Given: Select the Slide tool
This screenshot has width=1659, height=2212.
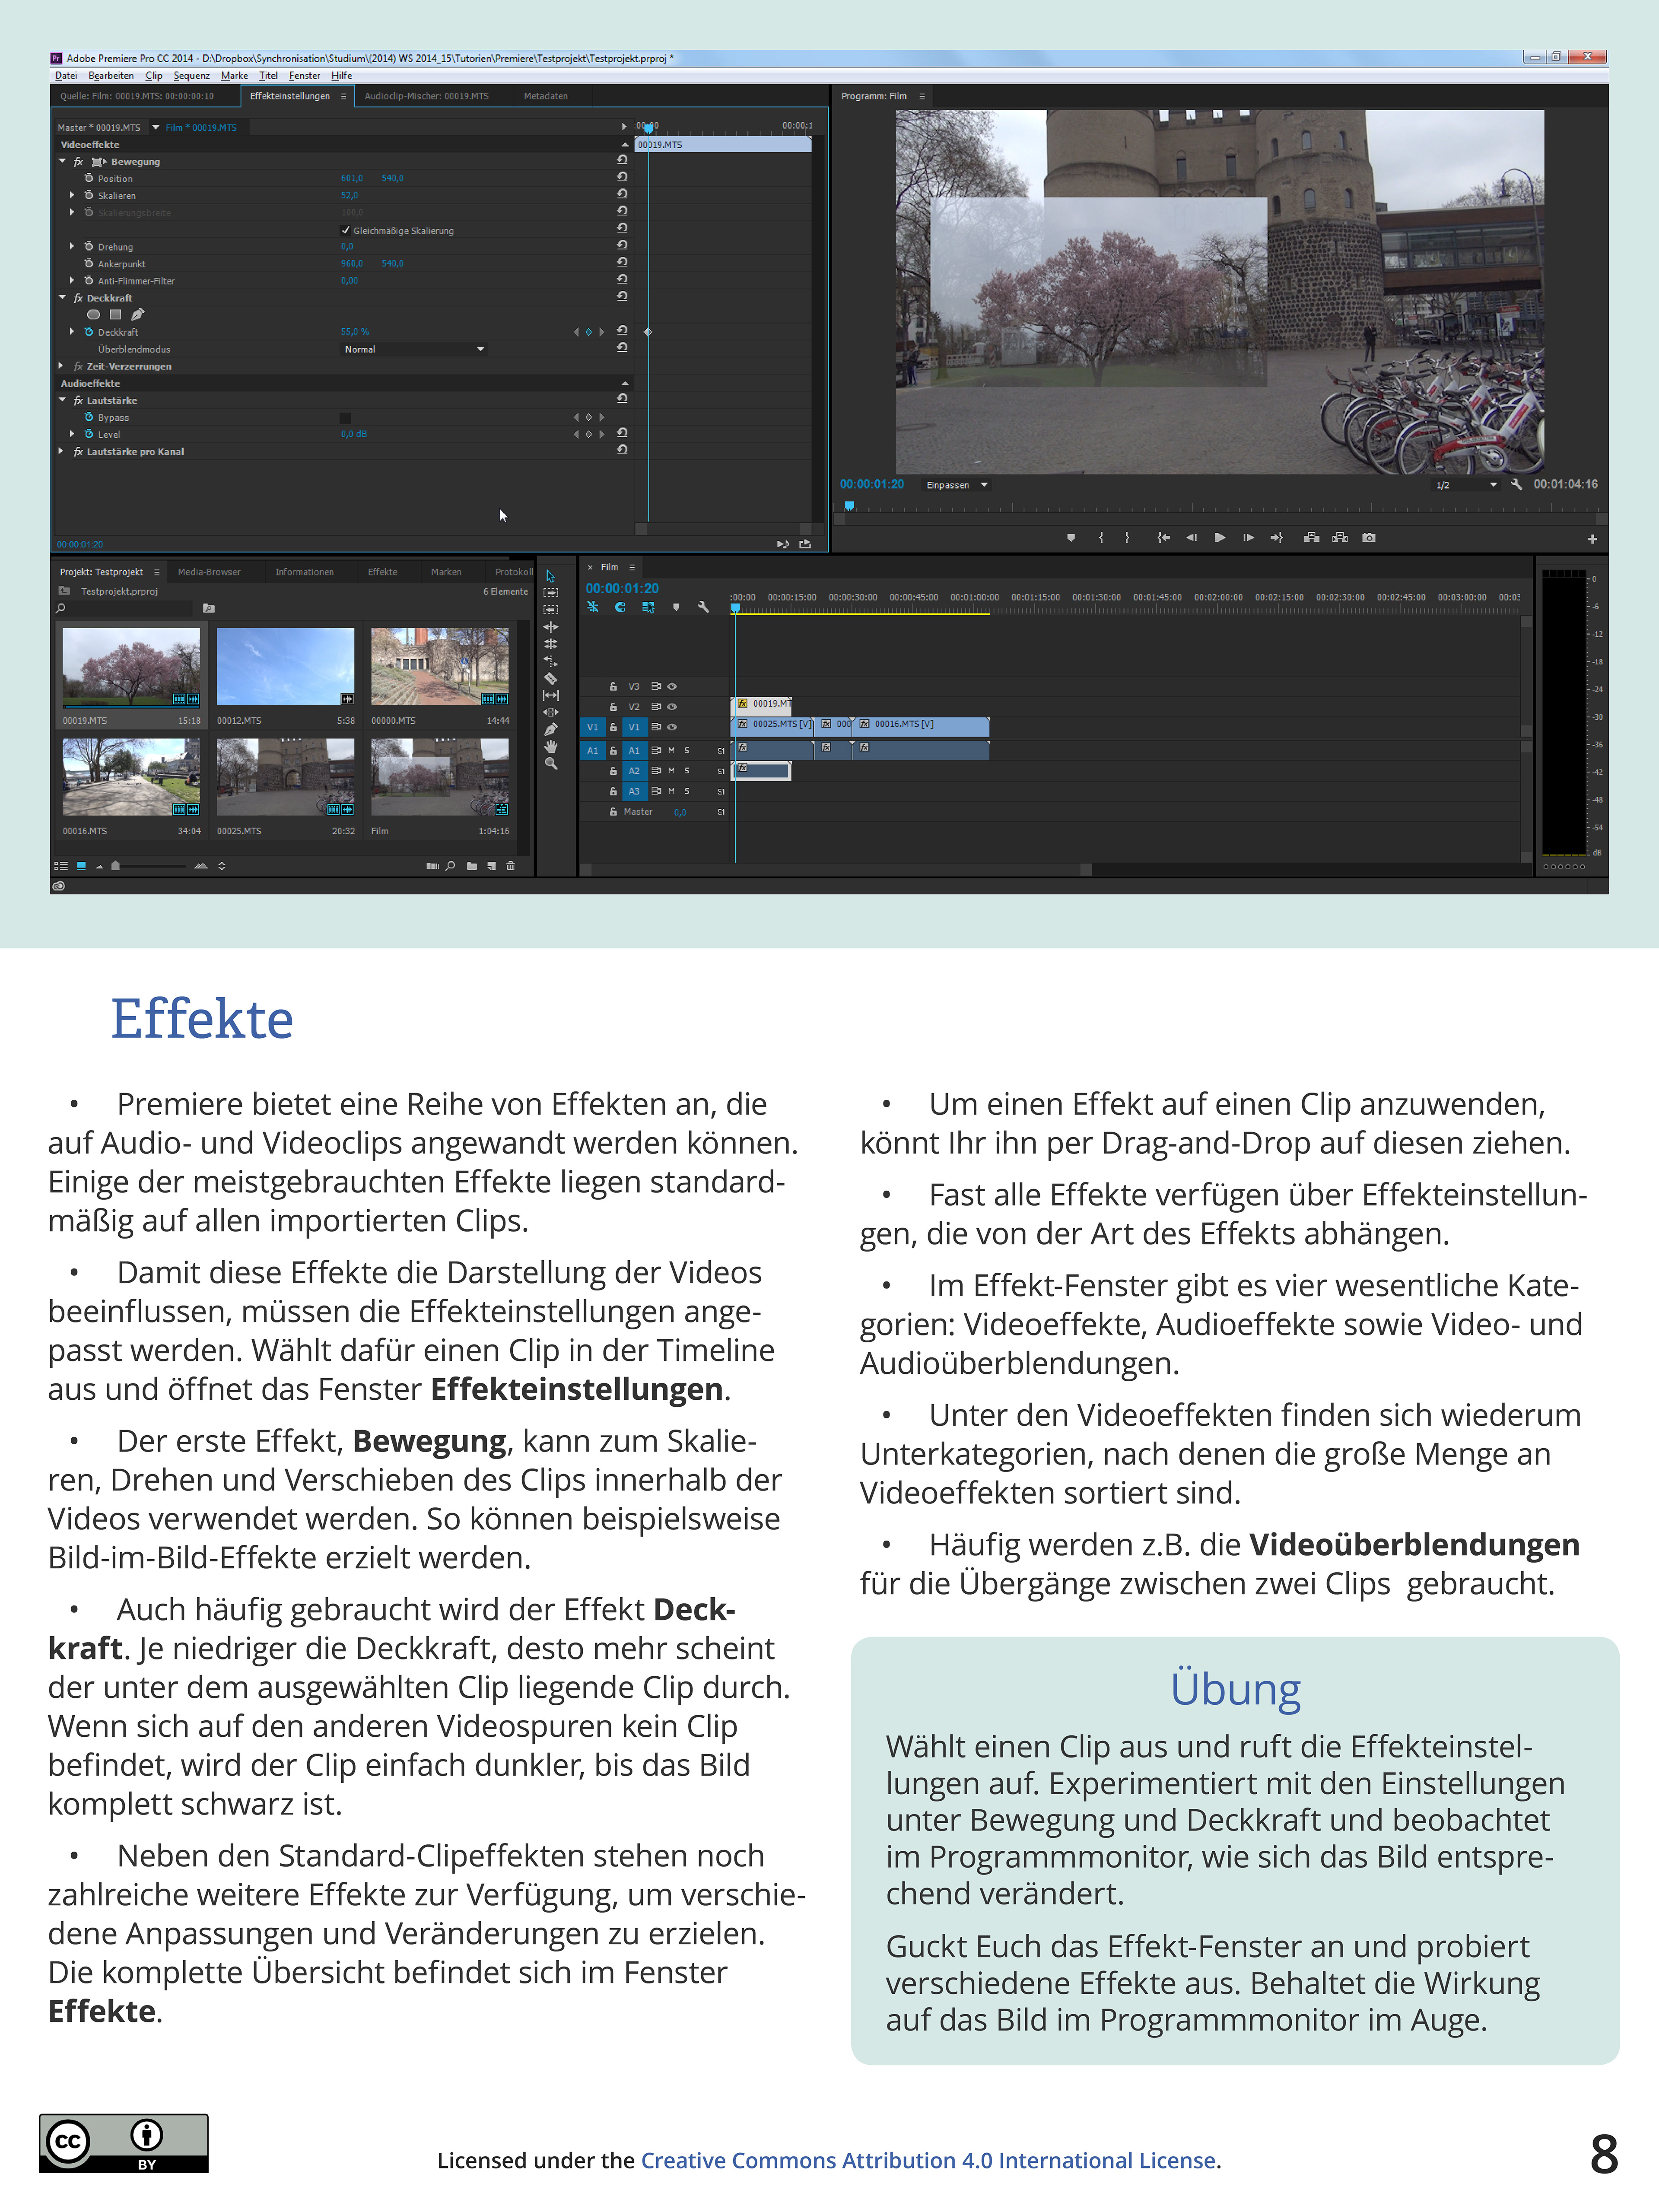Looking at the screenshot, I should coord(550,712).
